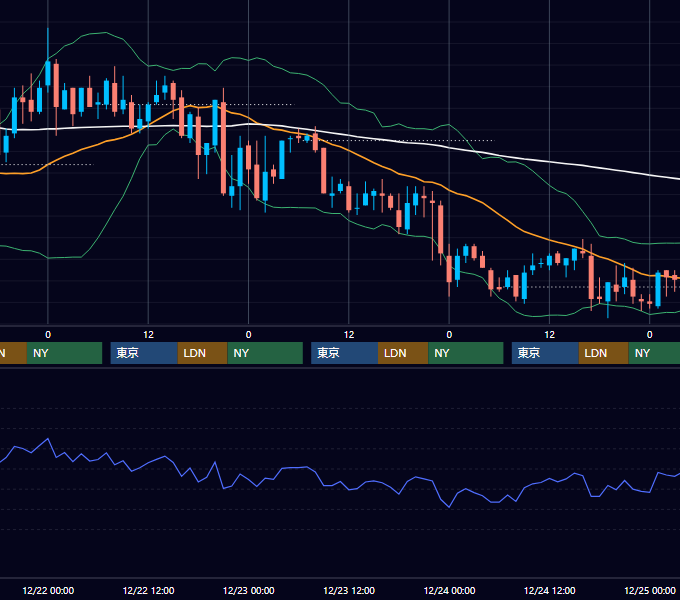Select the 東京 session block before 12/23 12:00
This screenshot has height=600, width=680.
tap(344, 353)
